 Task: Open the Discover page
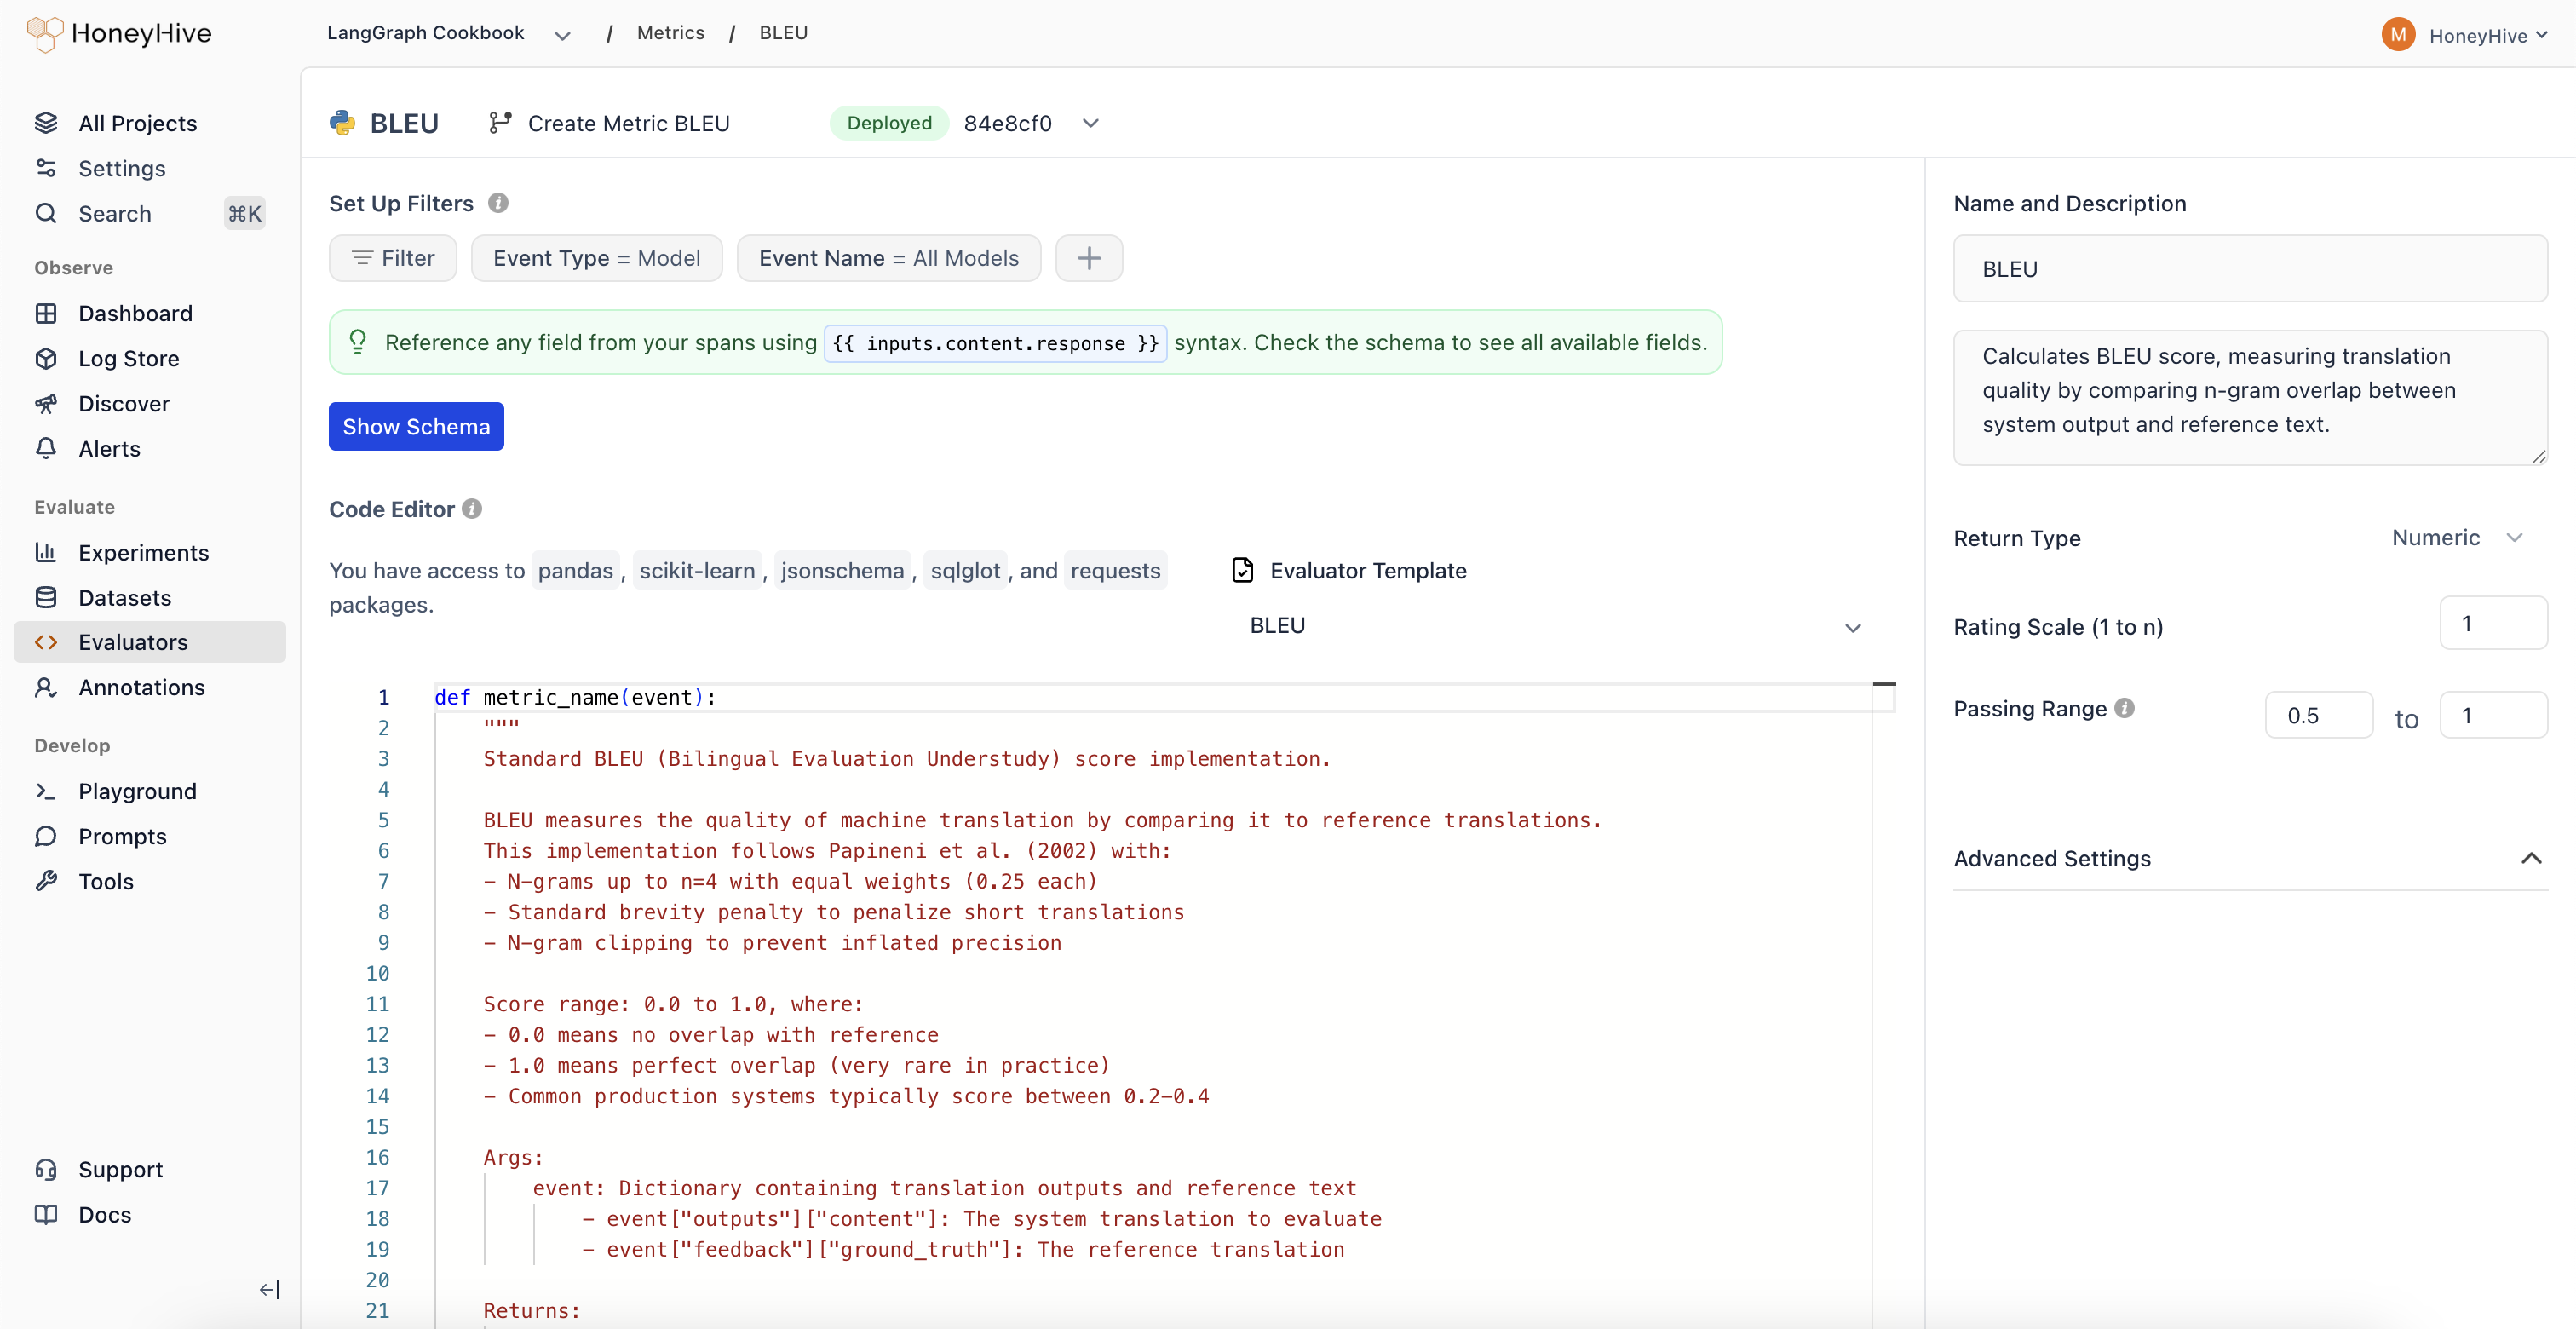pos(124,403)
